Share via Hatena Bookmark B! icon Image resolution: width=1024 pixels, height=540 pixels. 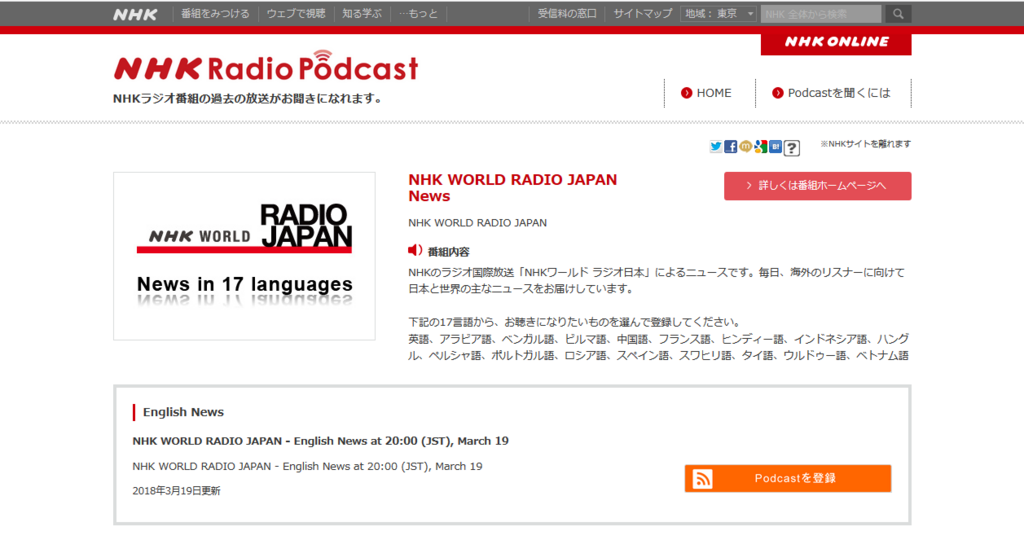point(775,146)
